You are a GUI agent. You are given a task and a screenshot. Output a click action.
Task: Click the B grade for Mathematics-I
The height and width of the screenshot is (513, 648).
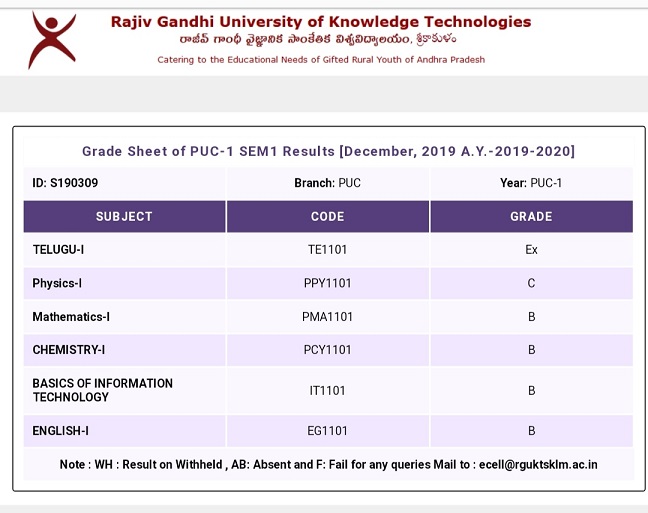[531, 317]
